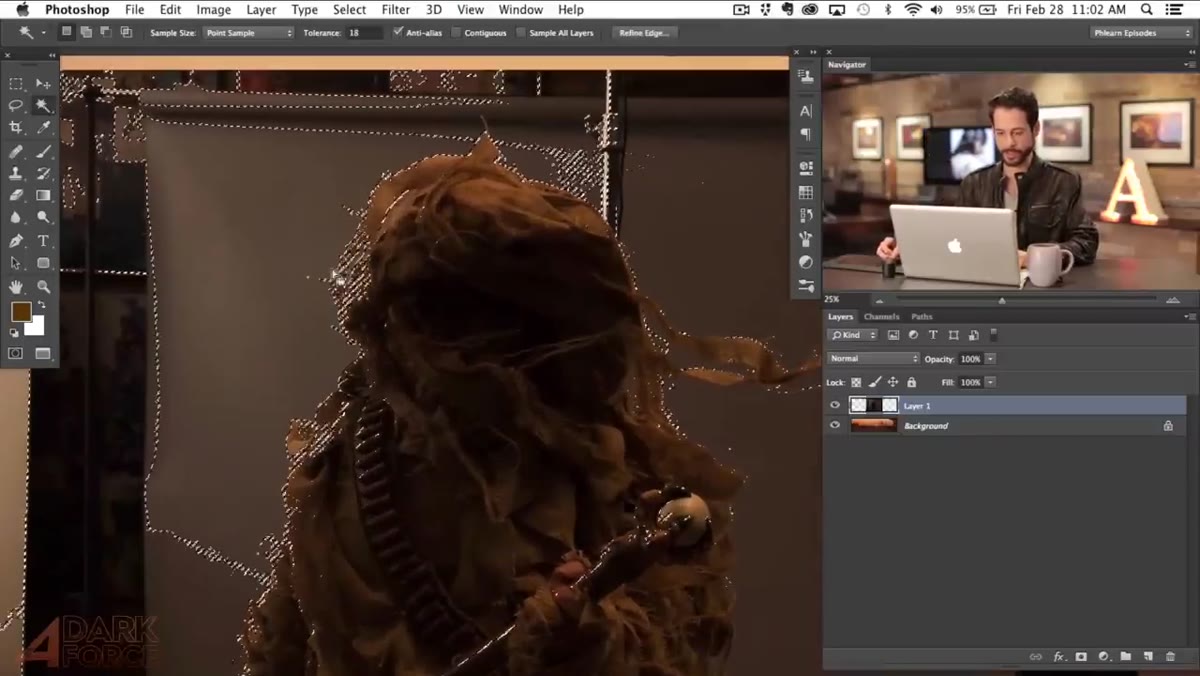1200x676 pixels.
Task: Open the Phlearn Episodes workspace dropdown
Action: pos(1141,33)
